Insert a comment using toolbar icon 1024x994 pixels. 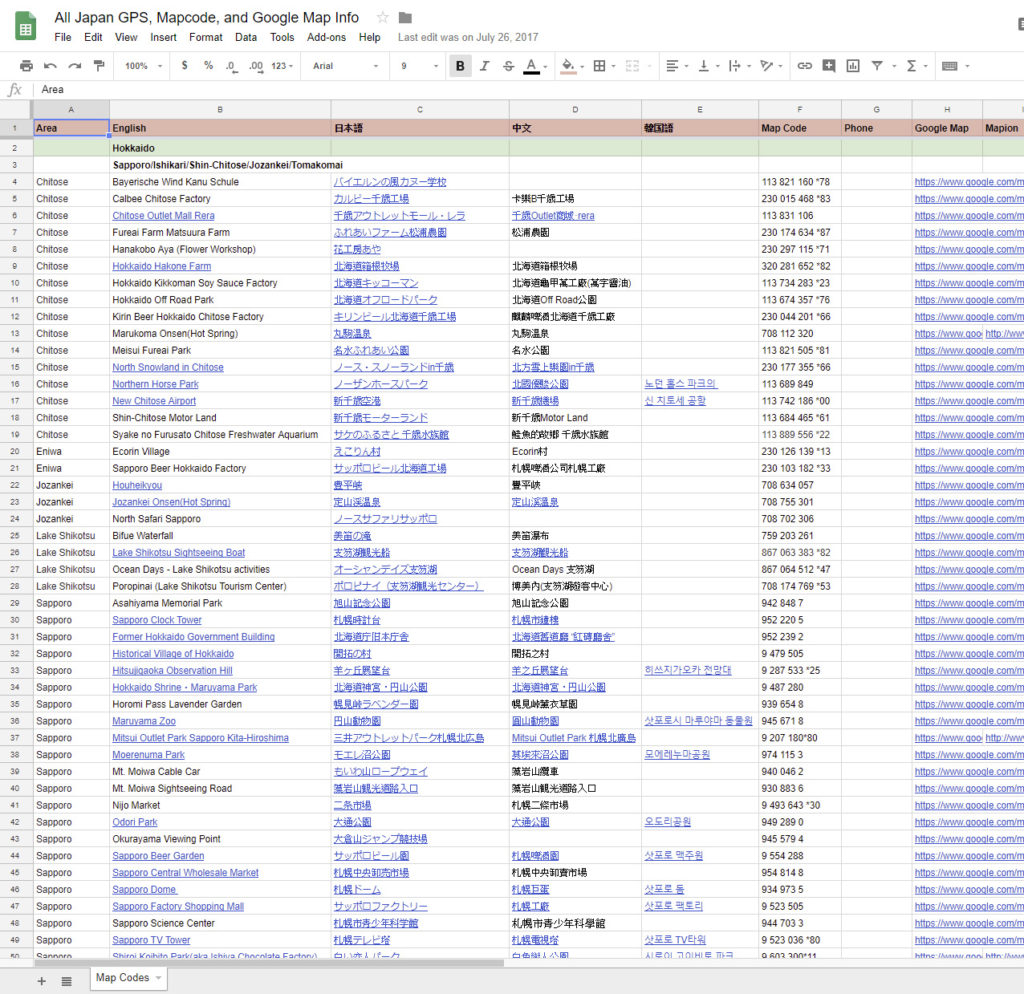pyautogui.click(x=829, y=66)
